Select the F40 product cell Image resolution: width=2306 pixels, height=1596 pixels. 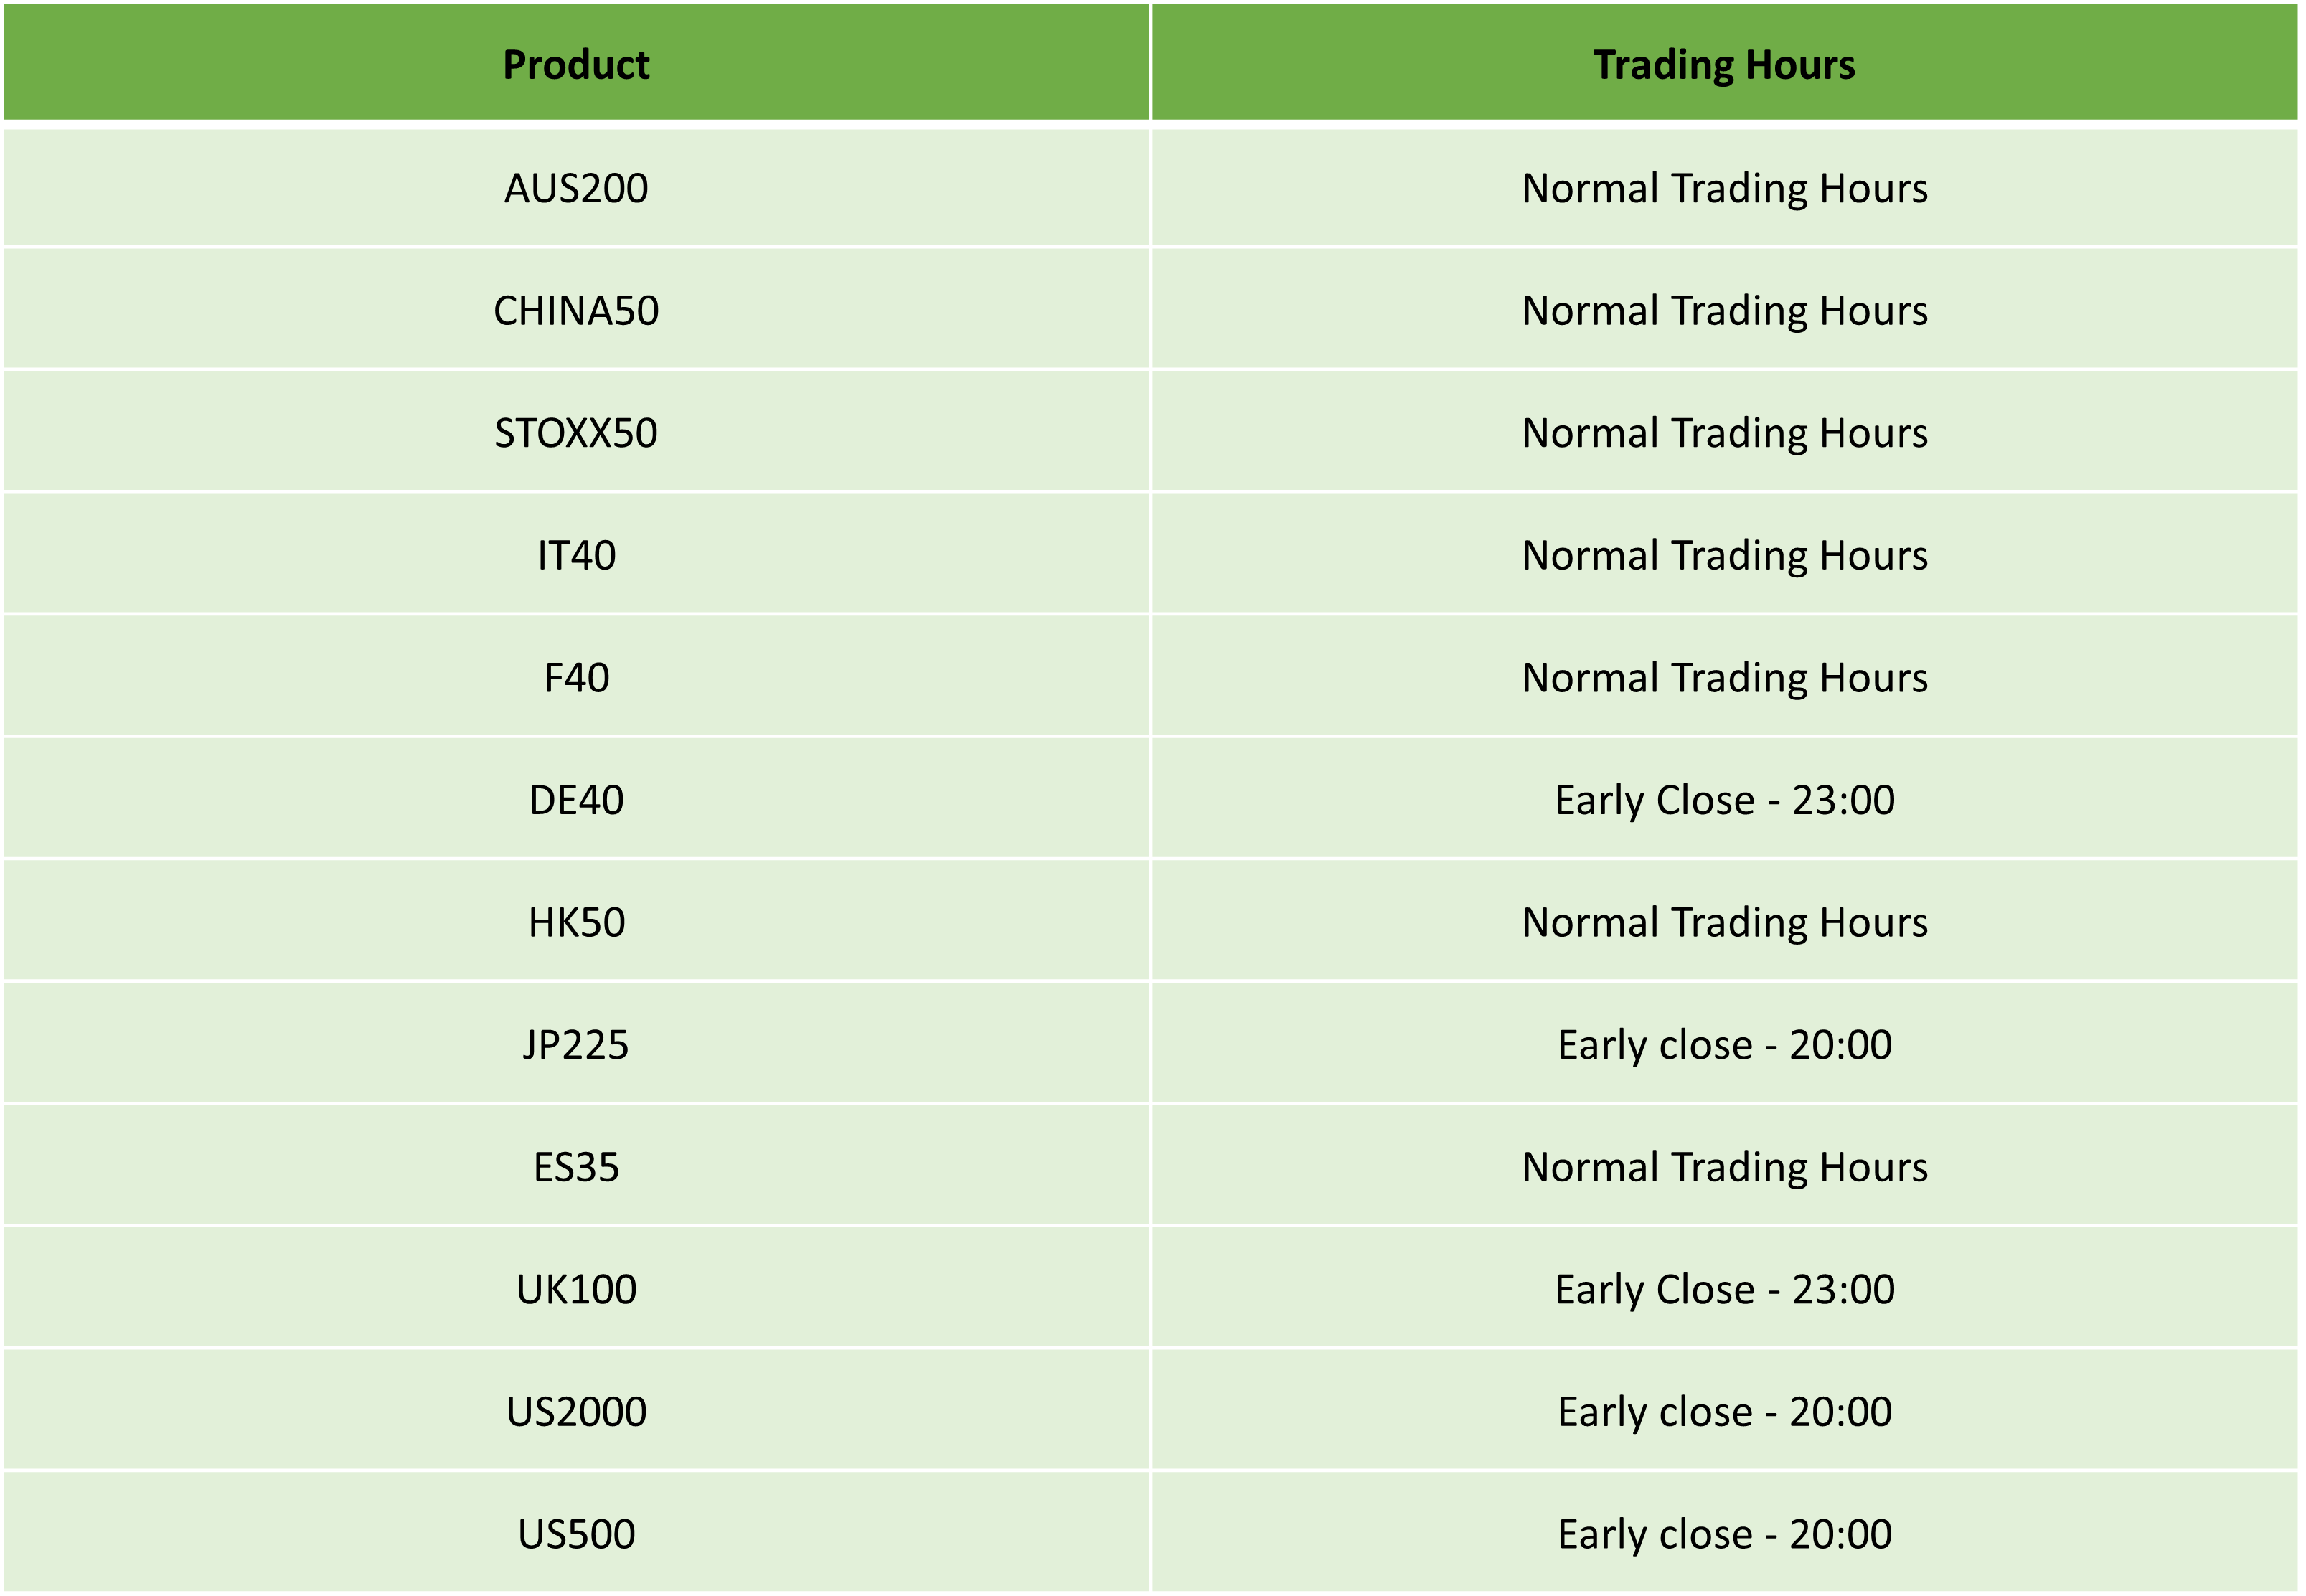(x=576, y=677)
